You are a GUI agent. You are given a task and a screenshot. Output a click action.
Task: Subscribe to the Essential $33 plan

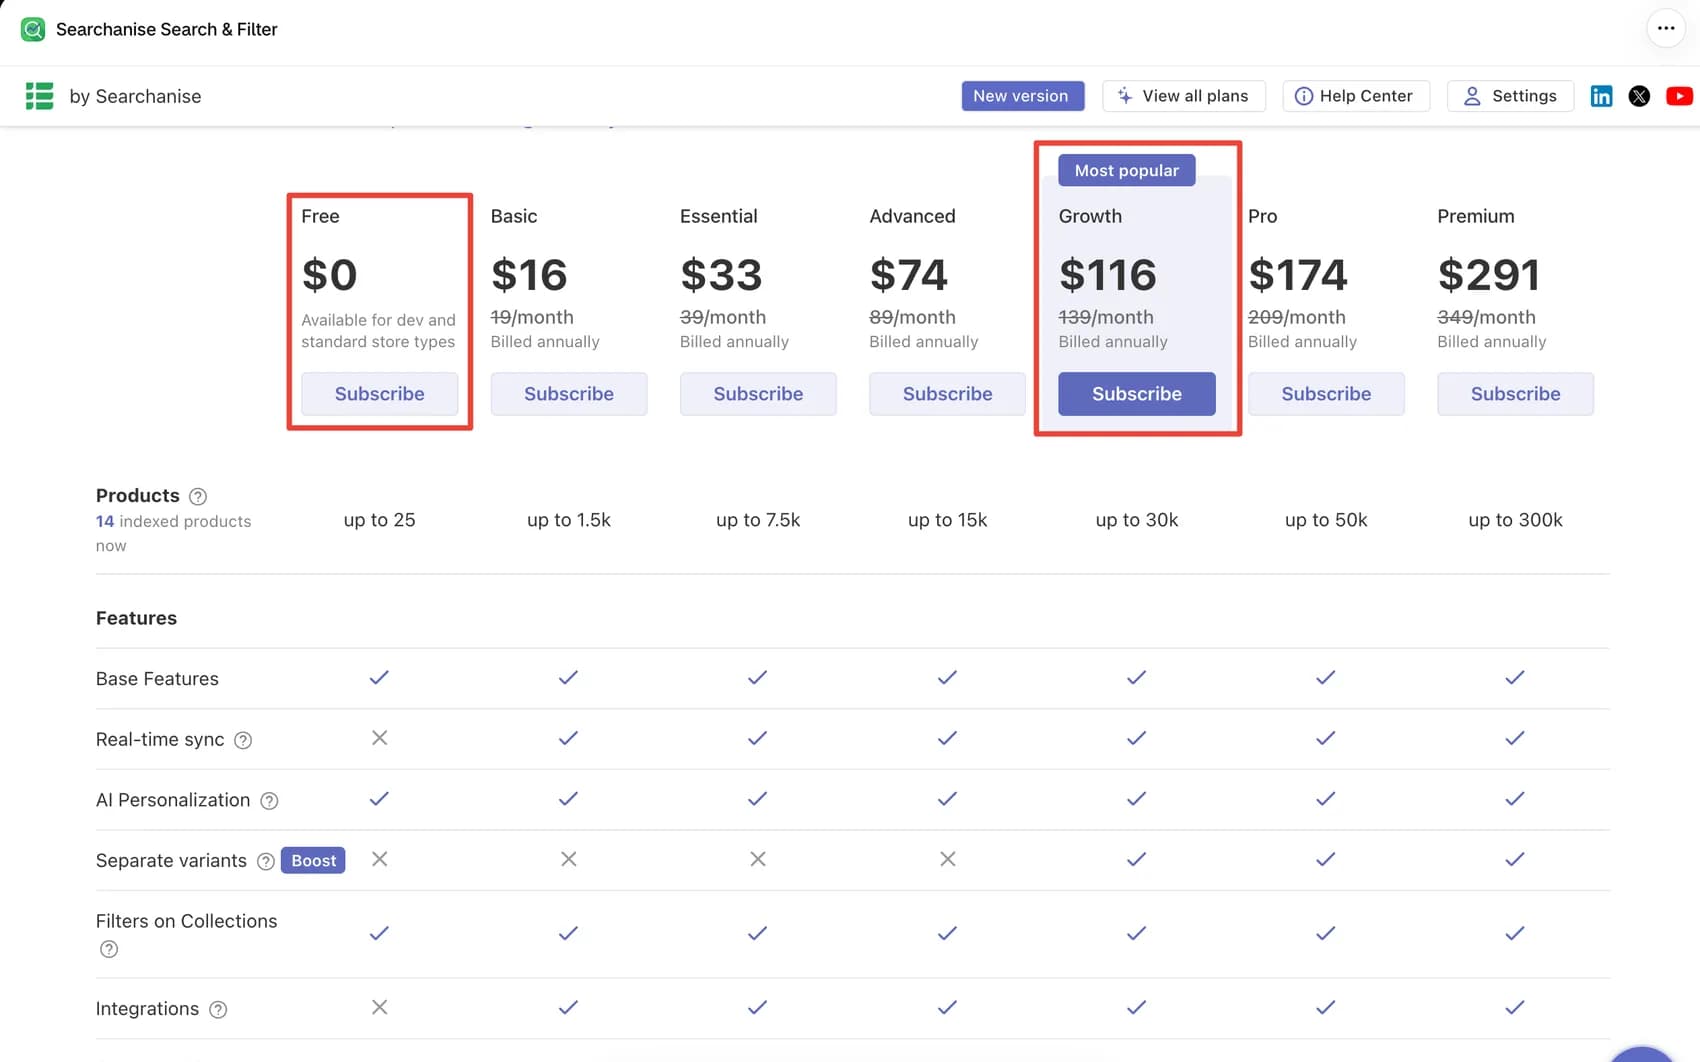(758, 394)
